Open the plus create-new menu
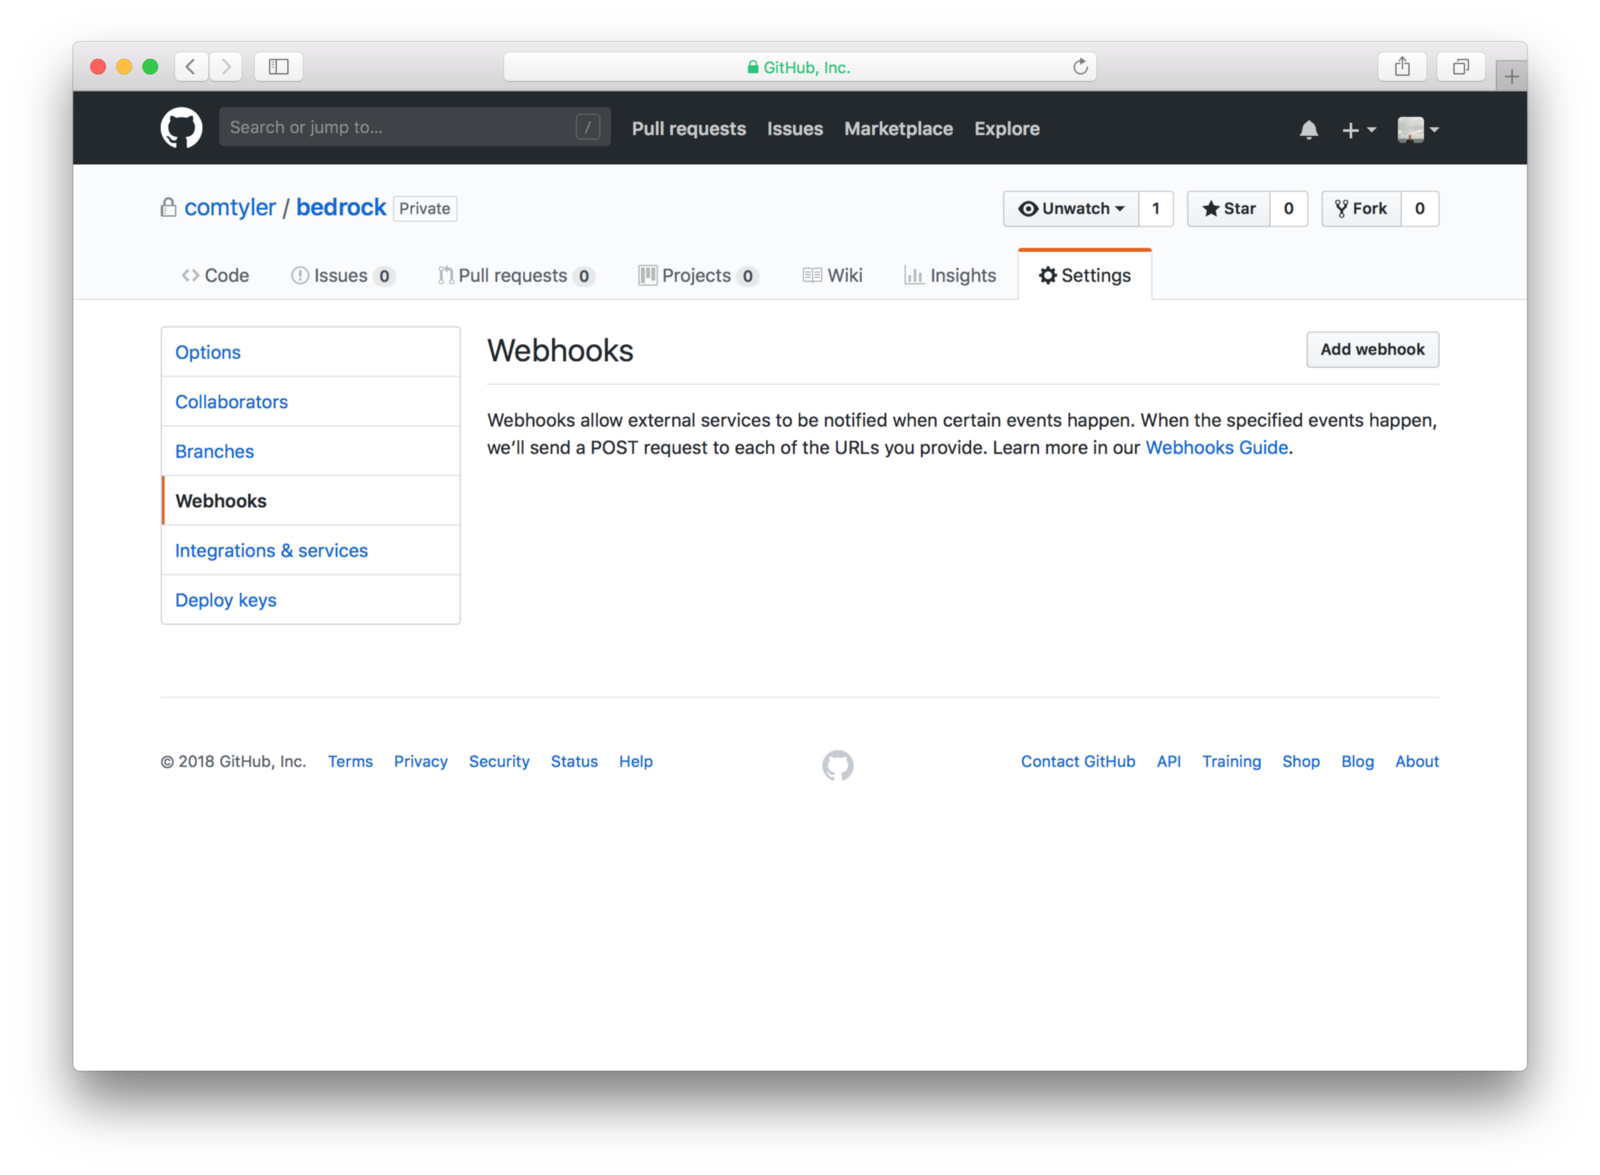The image size is (1600, 1175). [x=1359, y=130]
